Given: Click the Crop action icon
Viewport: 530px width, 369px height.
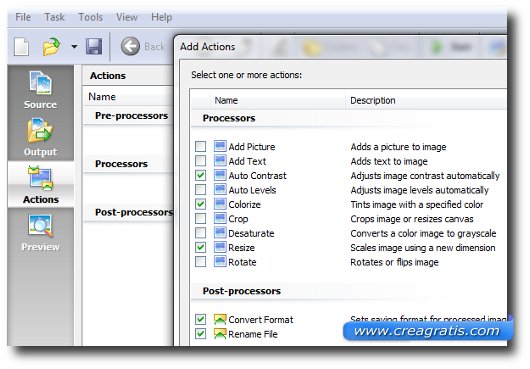Looking at the screenshot, I should [220, 218].
